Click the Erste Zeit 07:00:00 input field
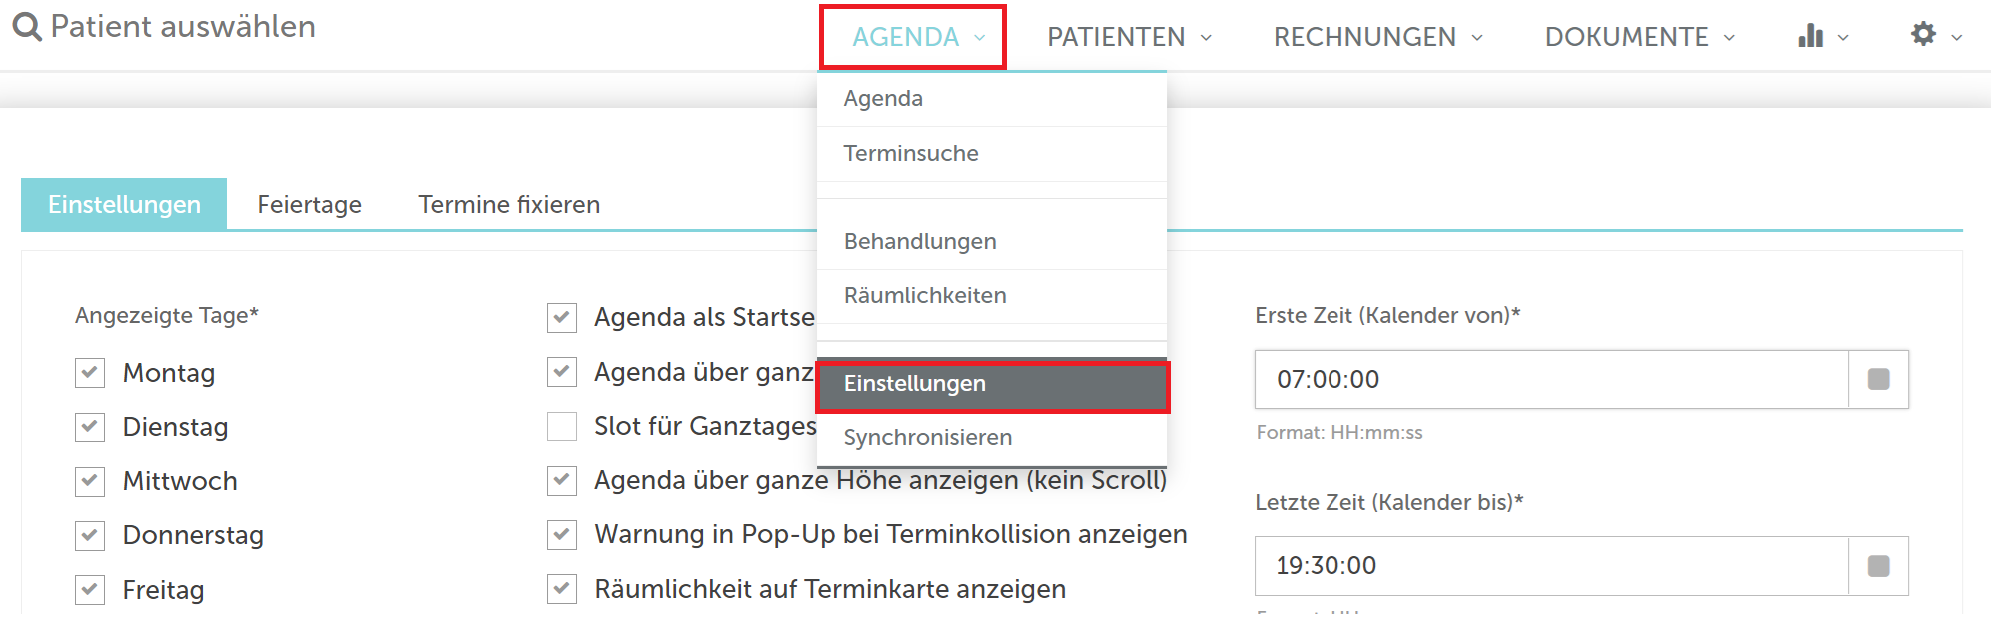The image size is (1991, 622). [1552, 379]
